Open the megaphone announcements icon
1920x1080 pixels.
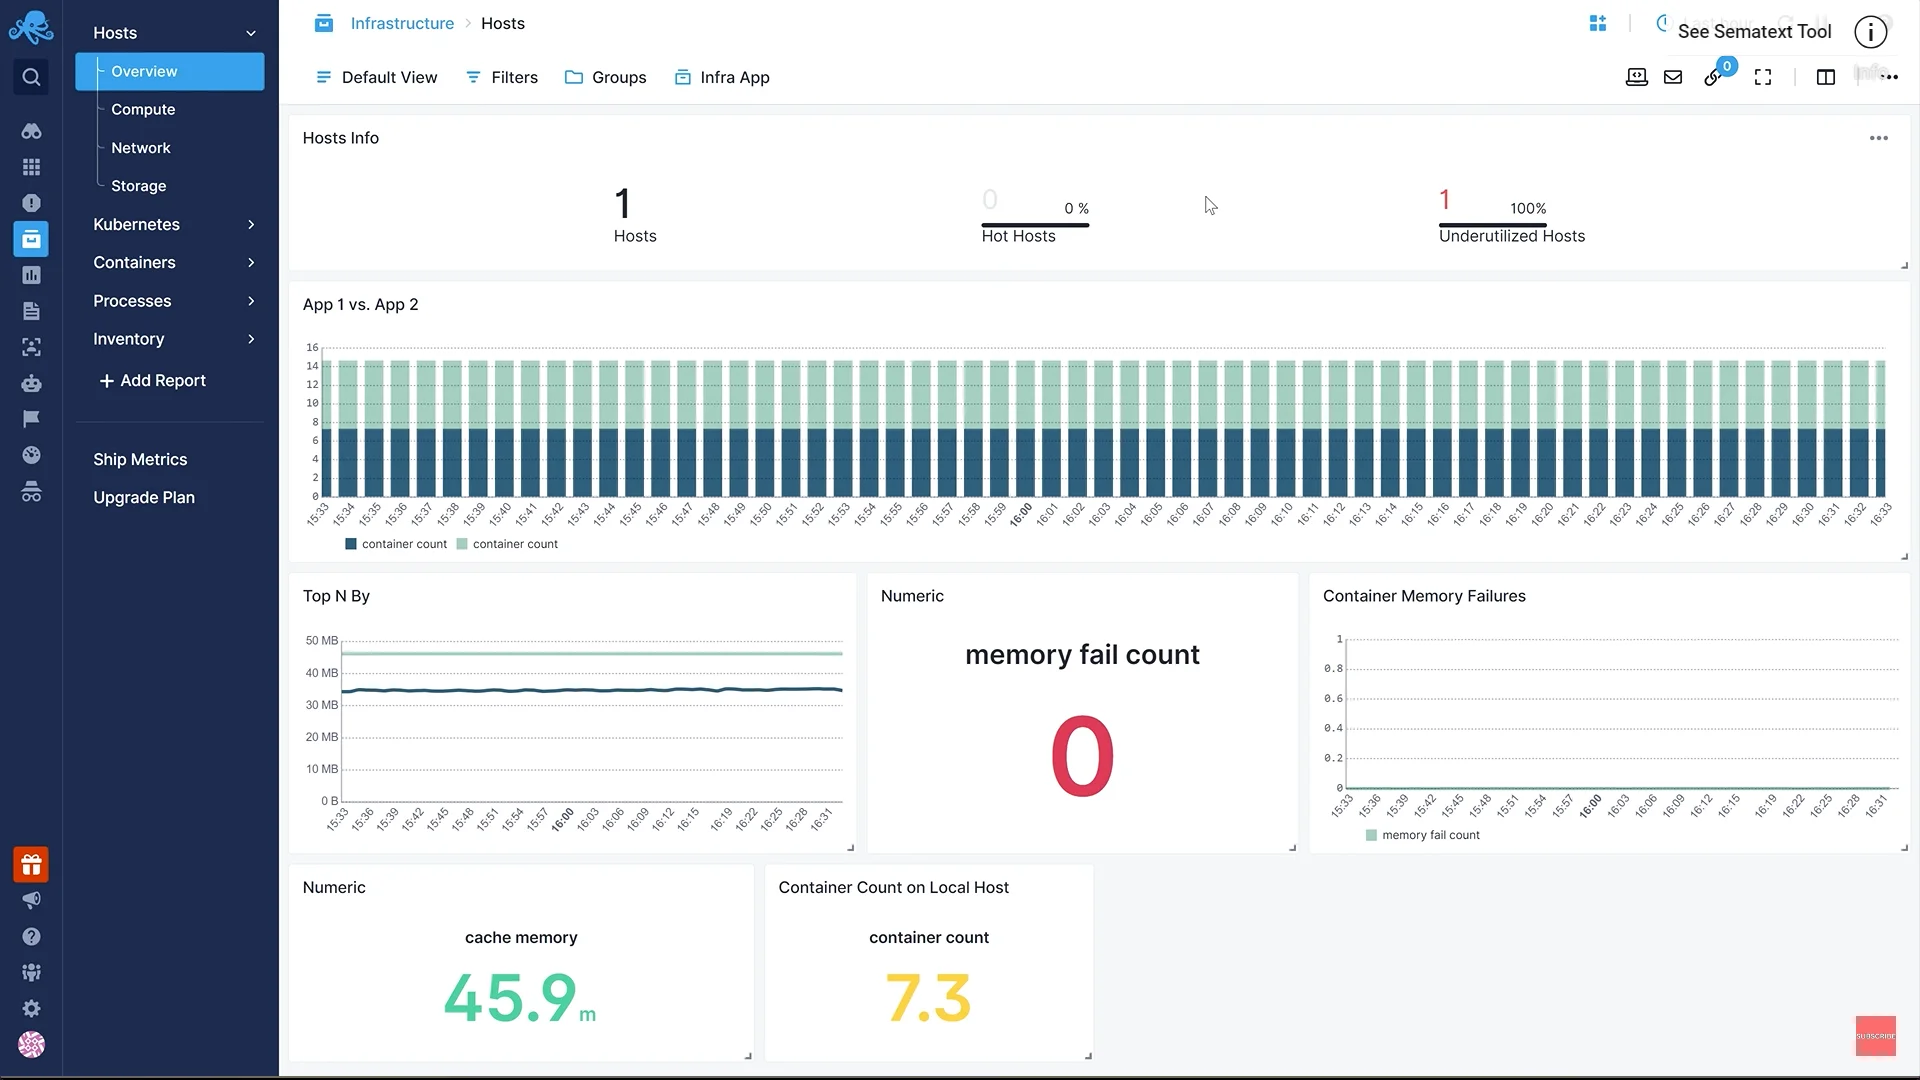click(x=31, y=900)
